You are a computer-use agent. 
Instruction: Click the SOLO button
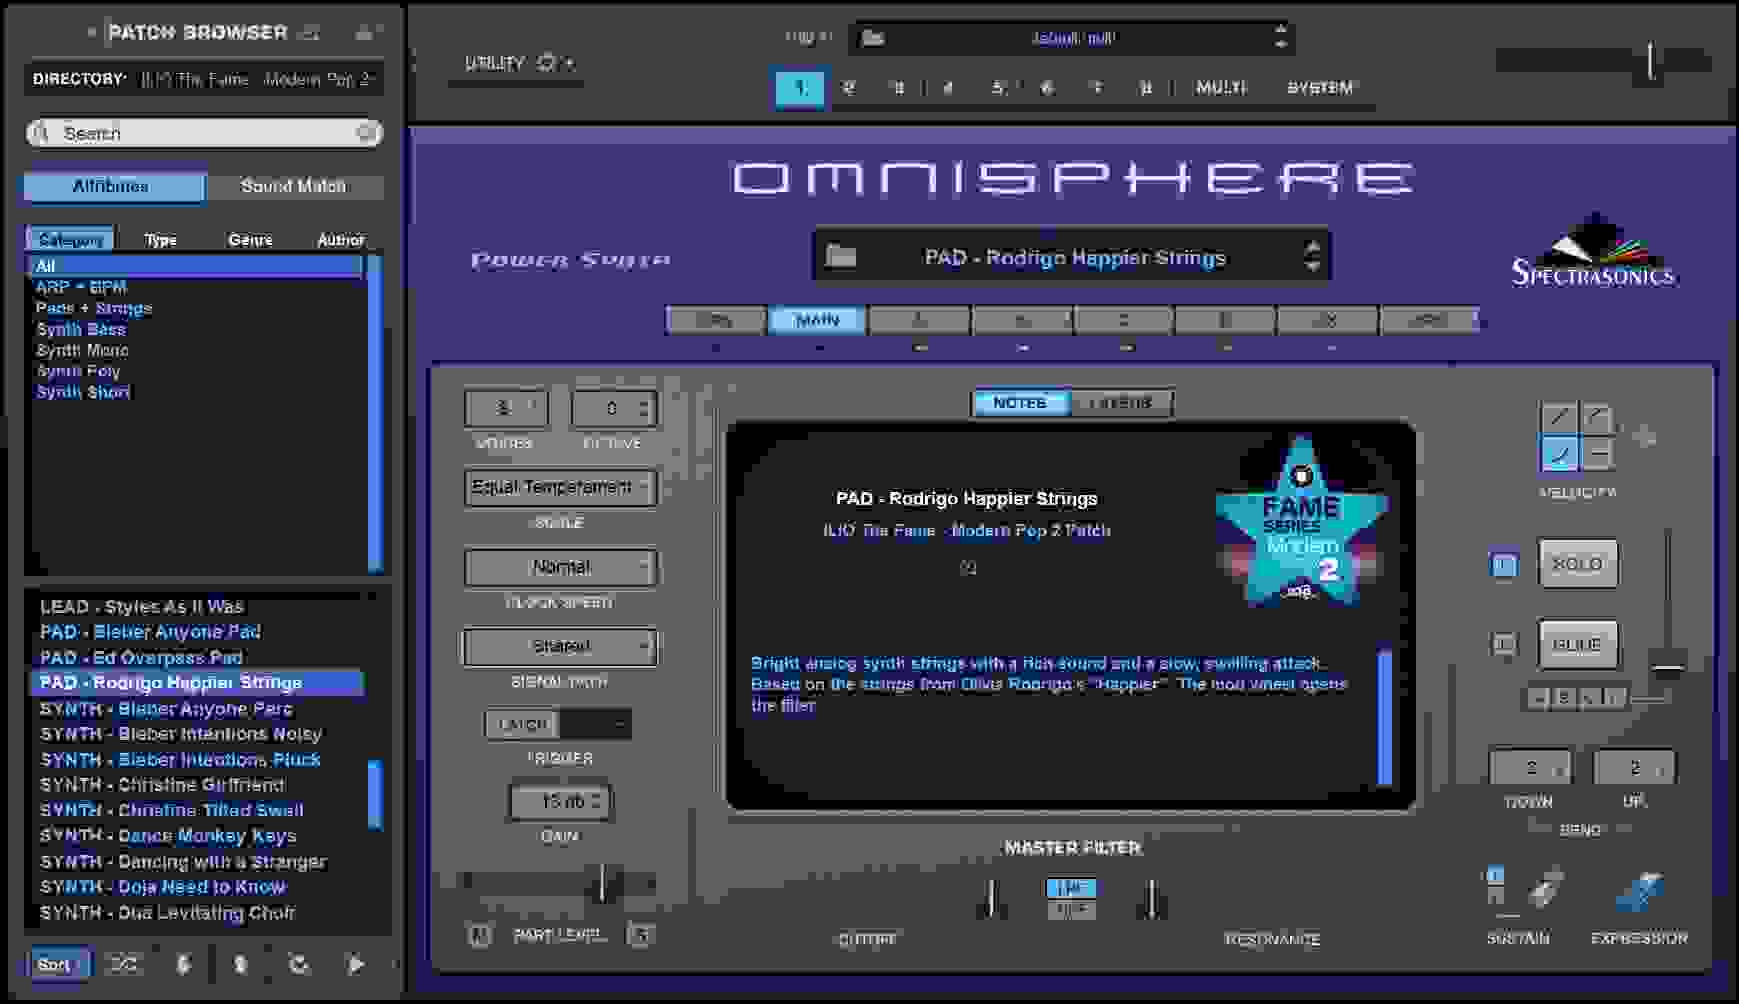pyautogui.click(x=1578, y=563)
